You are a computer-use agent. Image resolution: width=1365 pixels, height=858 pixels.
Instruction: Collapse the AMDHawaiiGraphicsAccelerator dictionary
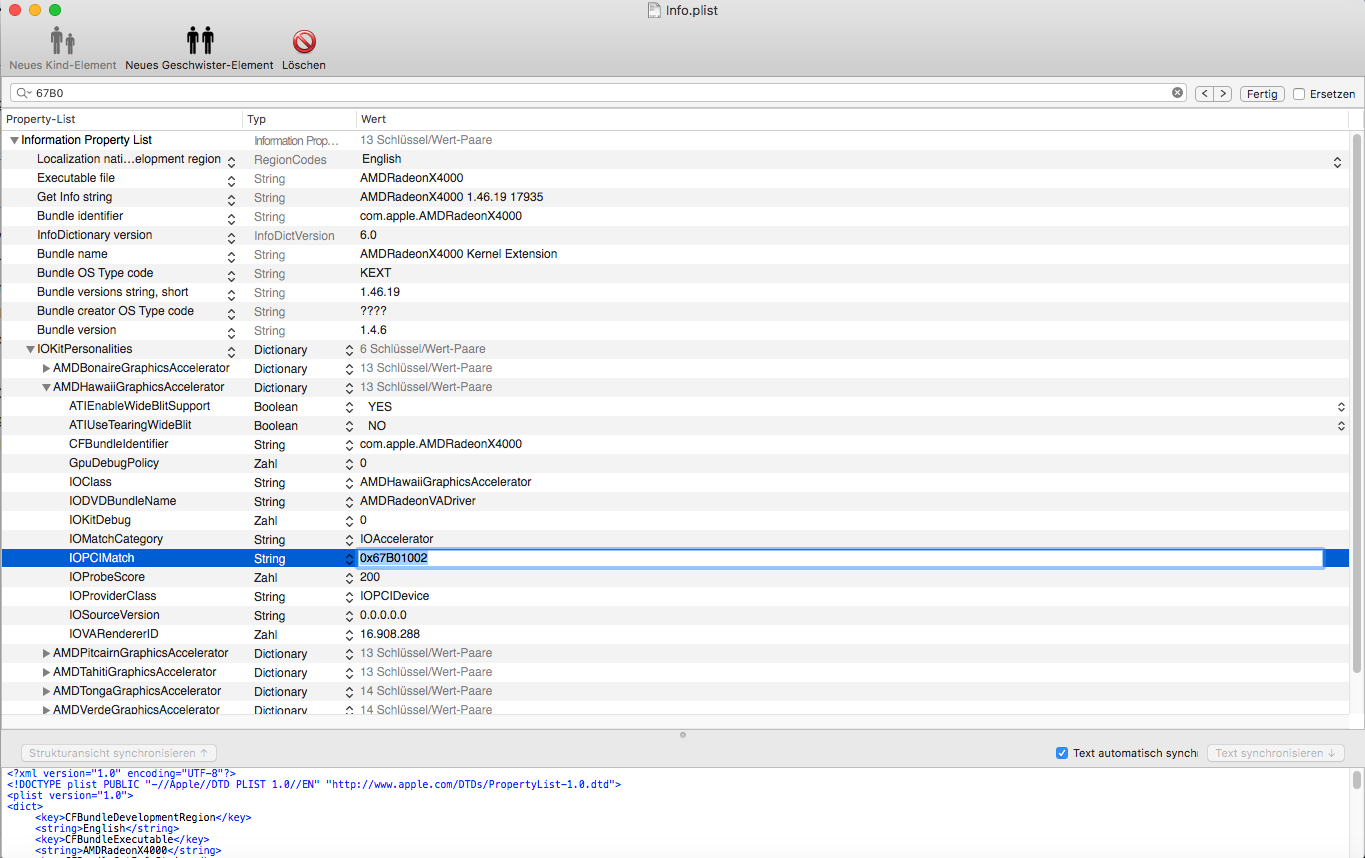47,388
